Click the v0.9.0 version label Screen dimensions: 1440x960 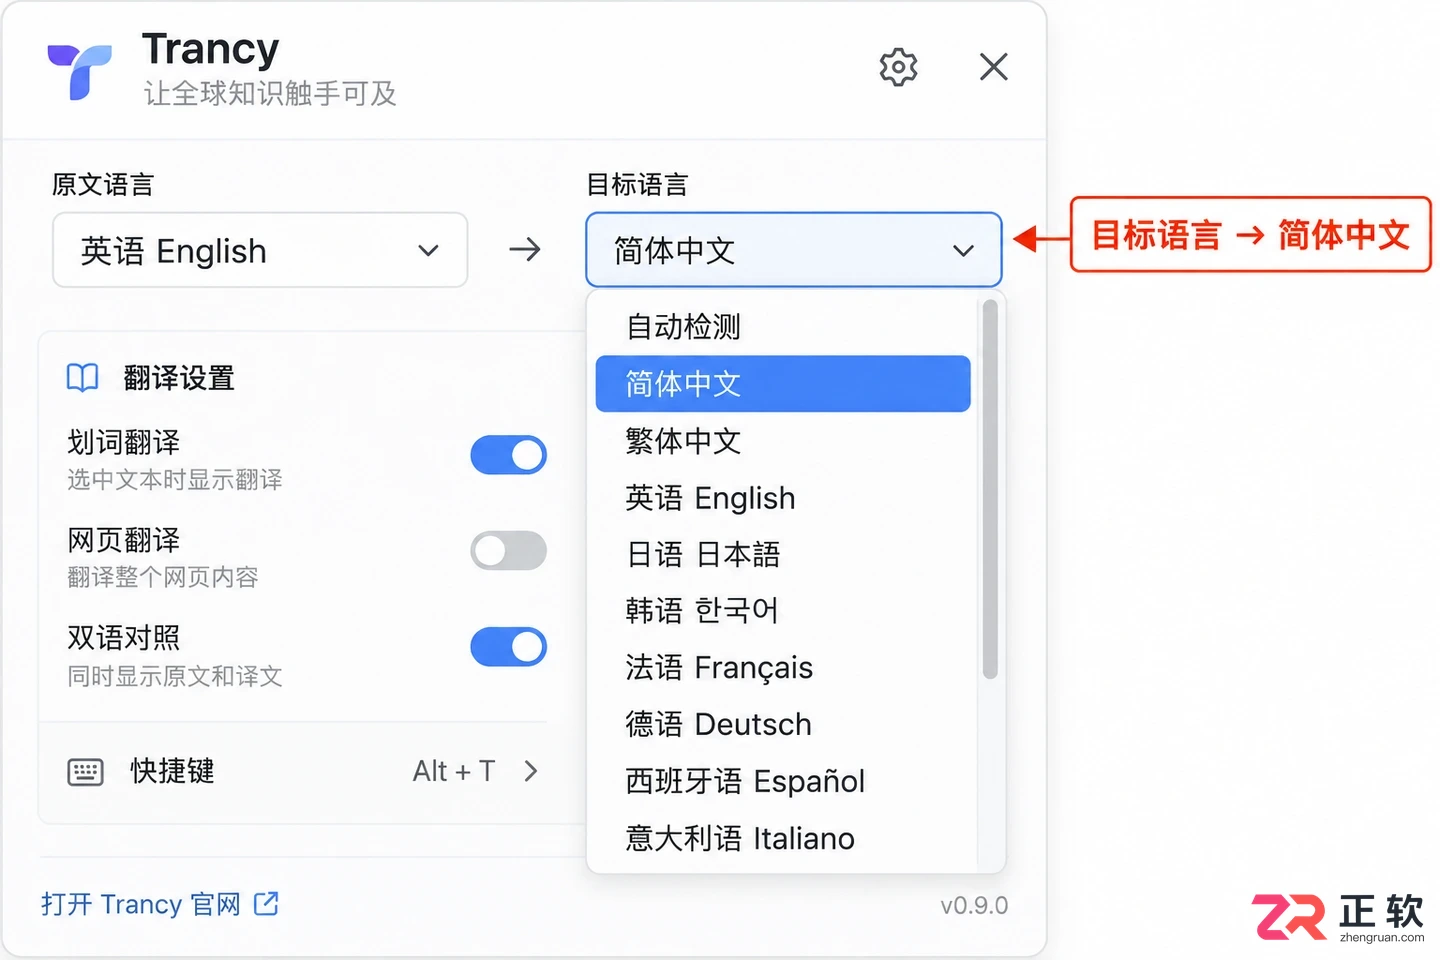coord(974,906)
